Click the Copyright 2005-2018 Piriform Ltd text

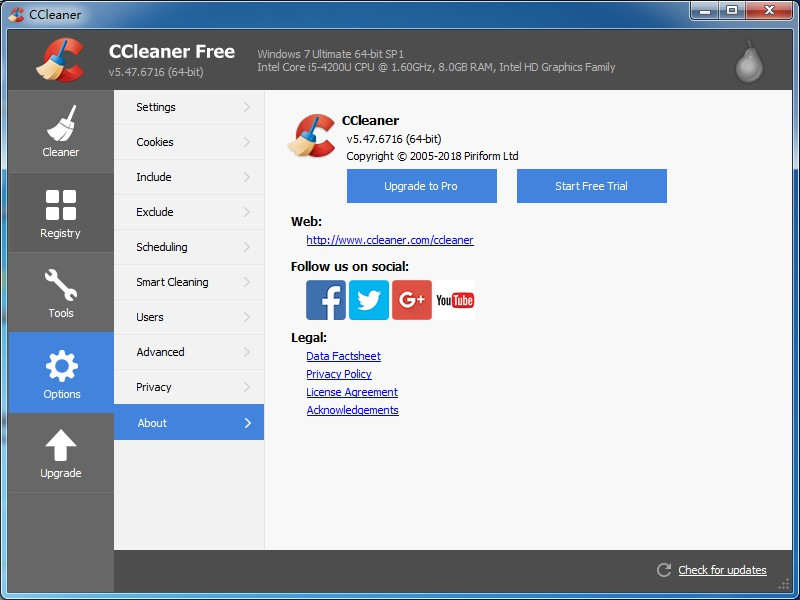point(432,156)
